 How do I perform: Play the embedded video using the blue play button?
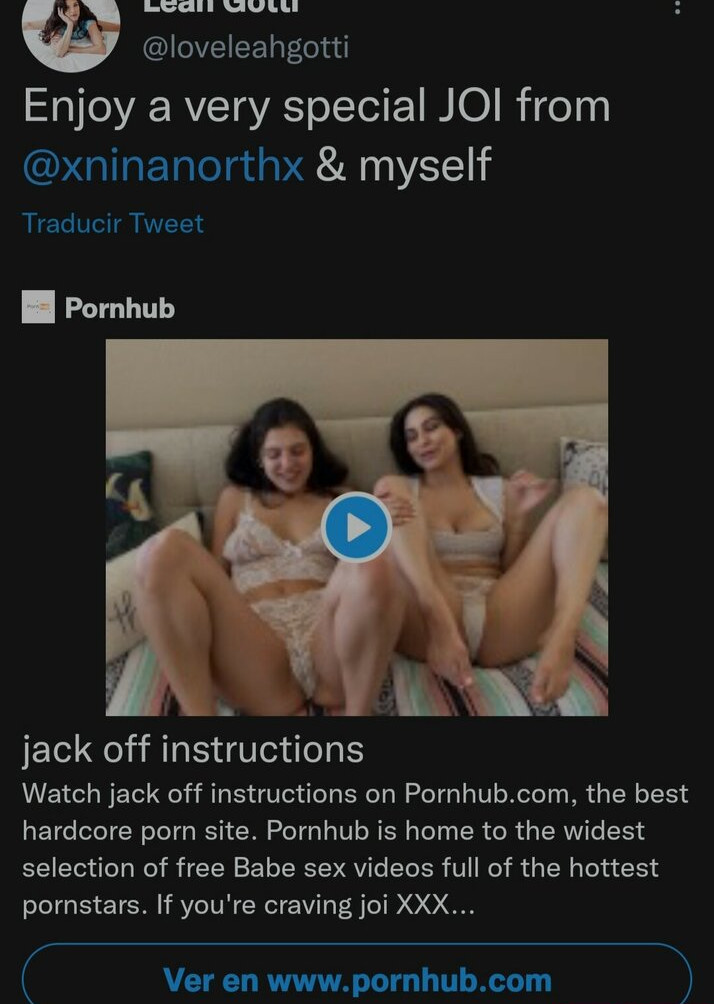point(356,528)
